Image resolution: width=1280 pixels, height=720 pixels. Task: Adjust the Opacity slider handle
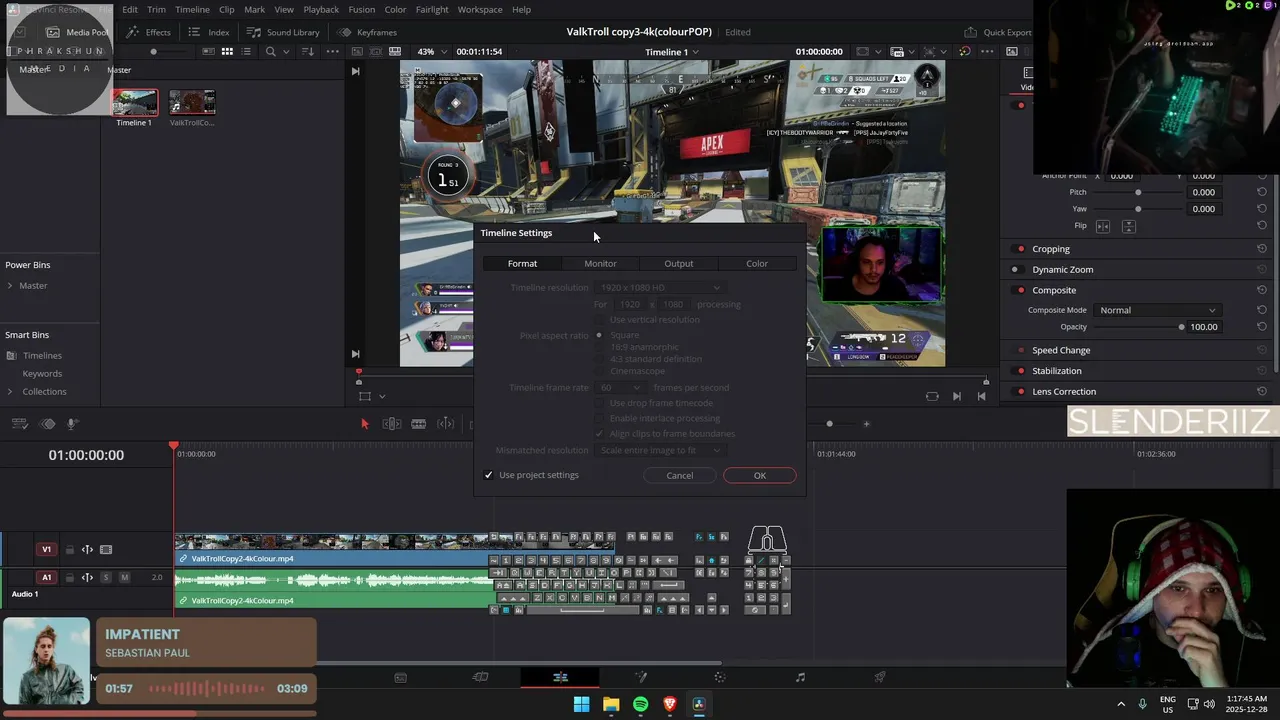click(1181, 327)
